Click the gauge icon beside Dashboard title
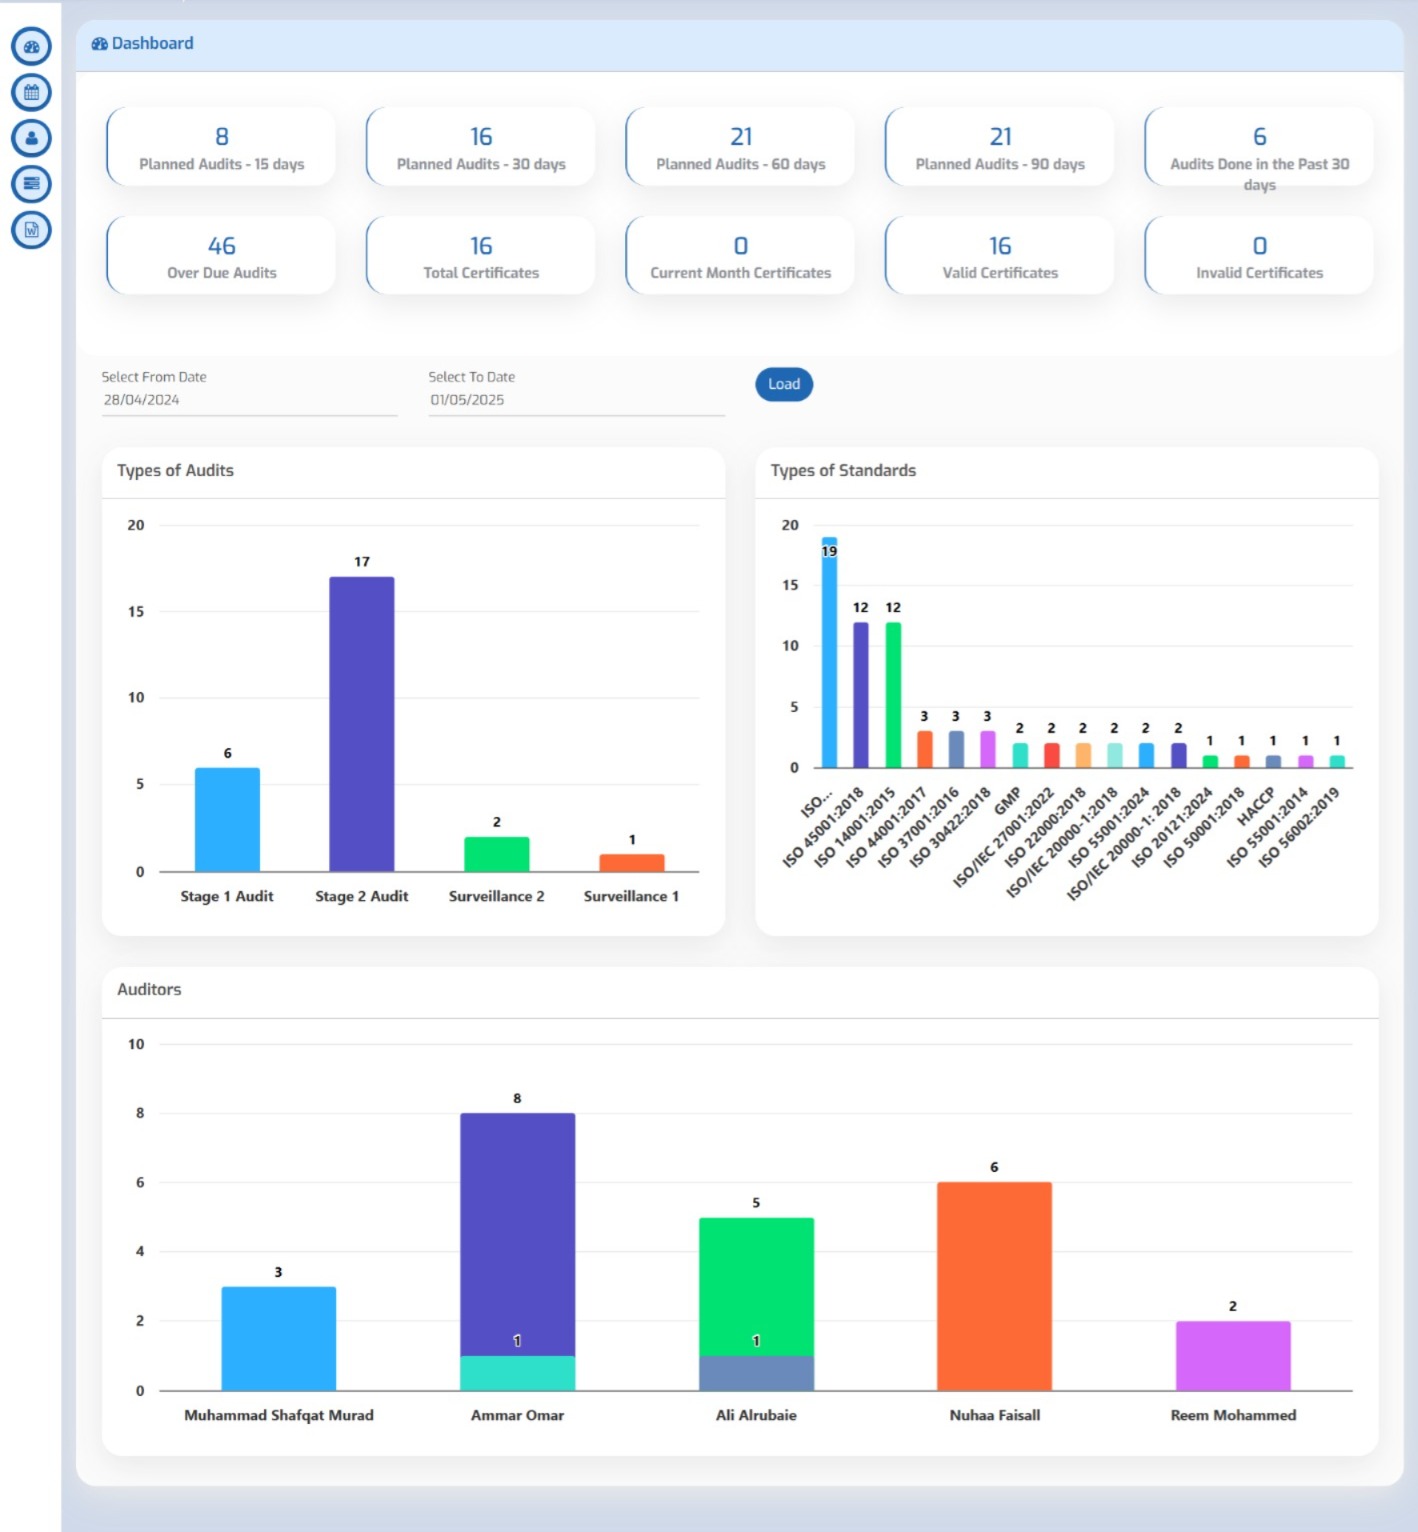Image resolution: width=1418 pixels, height=1532 pixels. (99, 44)
